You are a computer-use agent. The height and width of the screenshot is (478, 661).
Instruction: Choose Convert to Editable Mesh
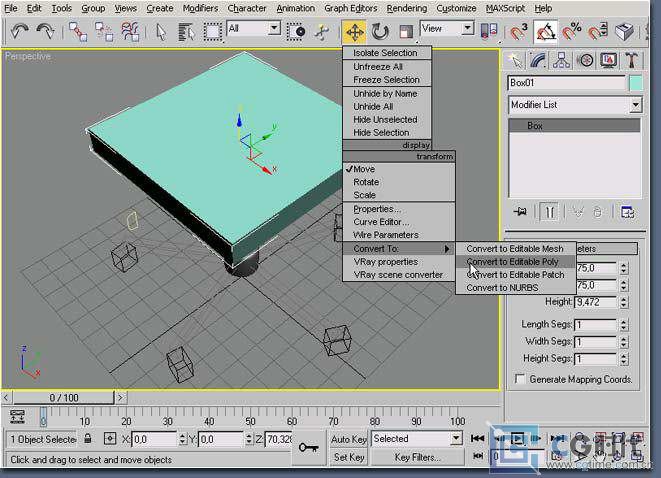coord(516,249)
